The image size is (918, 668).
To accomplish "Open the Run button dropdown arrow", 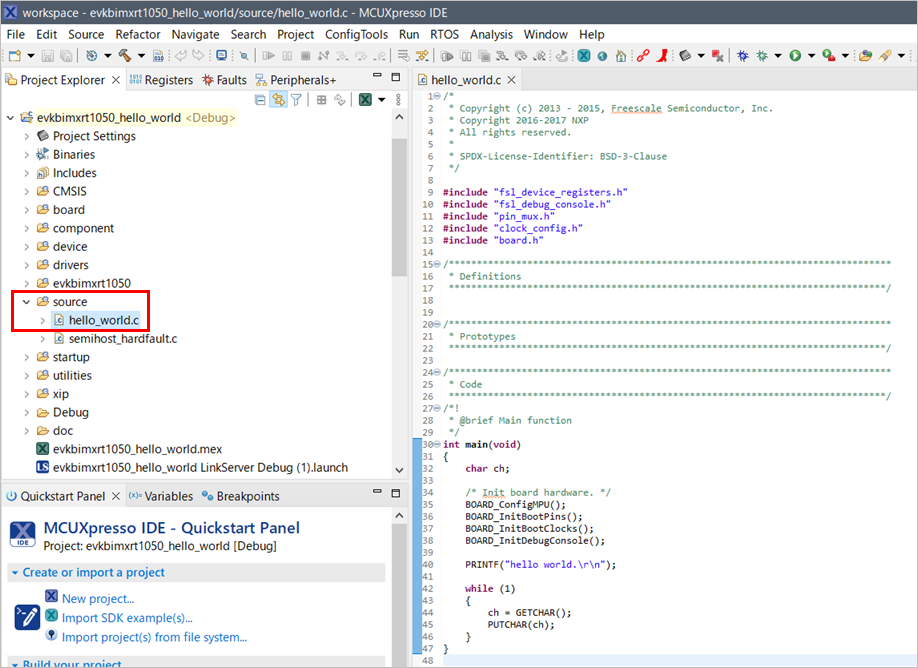I will tap(811, 56).
